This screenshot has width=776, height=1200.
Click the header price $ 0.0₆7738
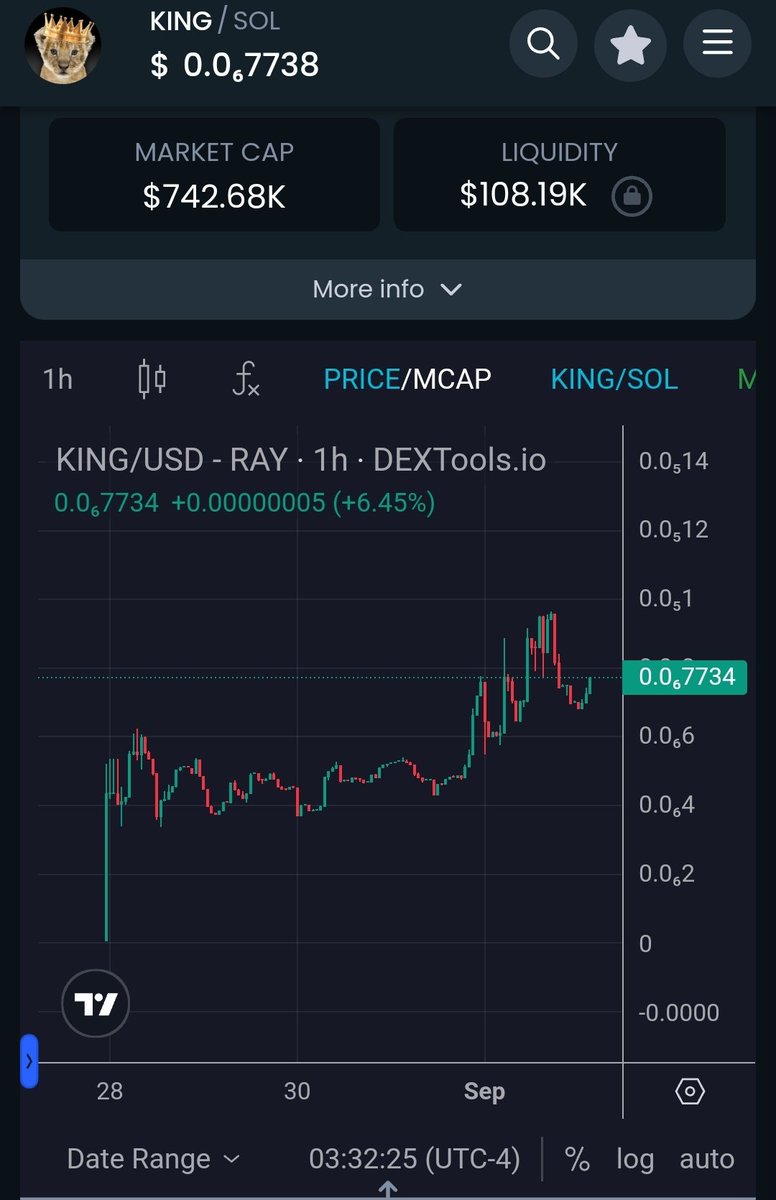point(235,65)
